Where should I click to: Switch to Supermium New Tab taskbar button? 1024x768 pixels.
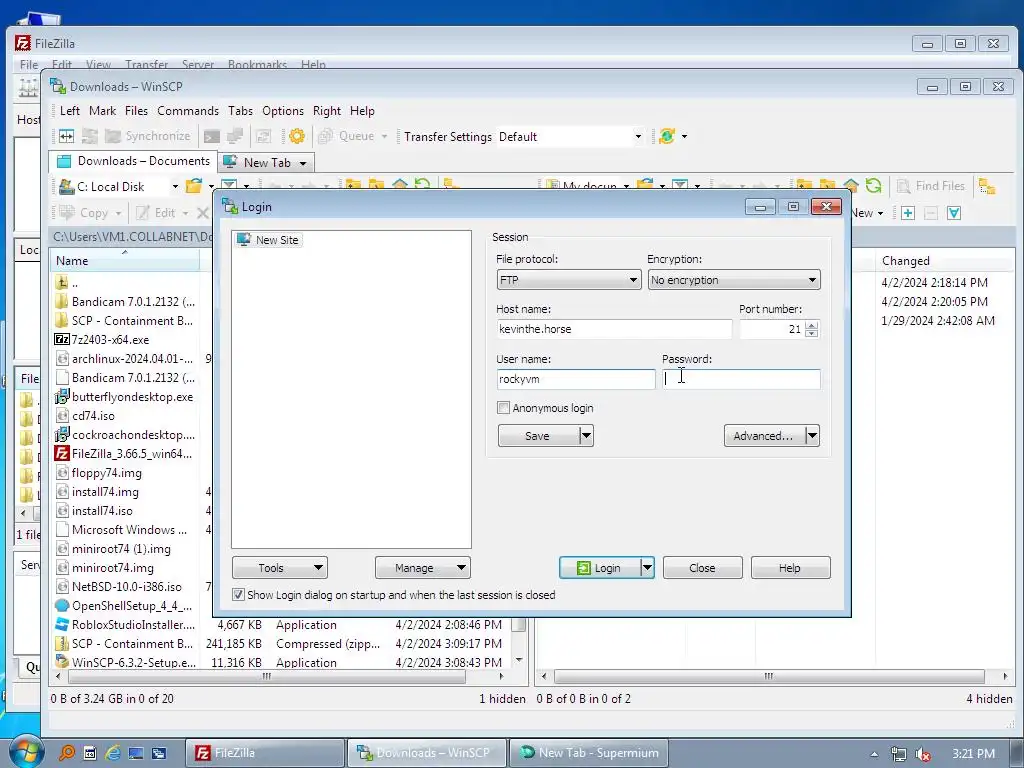[589, 753]
